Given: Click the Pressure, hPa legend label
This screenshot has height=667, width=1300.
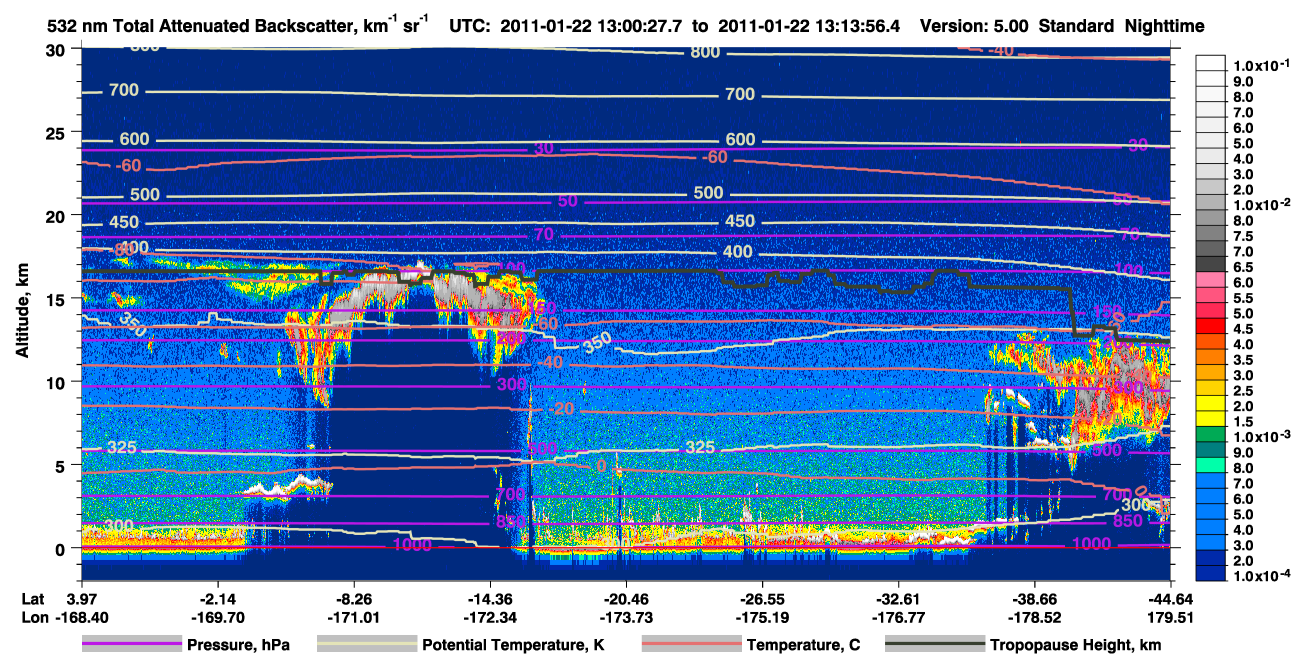Looking at the screenshot, I should coord(238,645).
